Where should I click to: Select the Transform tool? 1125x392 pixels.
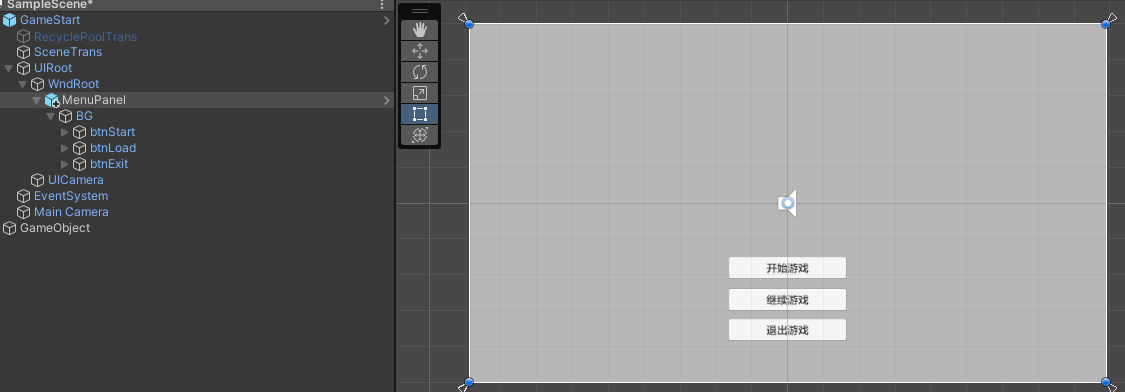click(x=420, y=135)
